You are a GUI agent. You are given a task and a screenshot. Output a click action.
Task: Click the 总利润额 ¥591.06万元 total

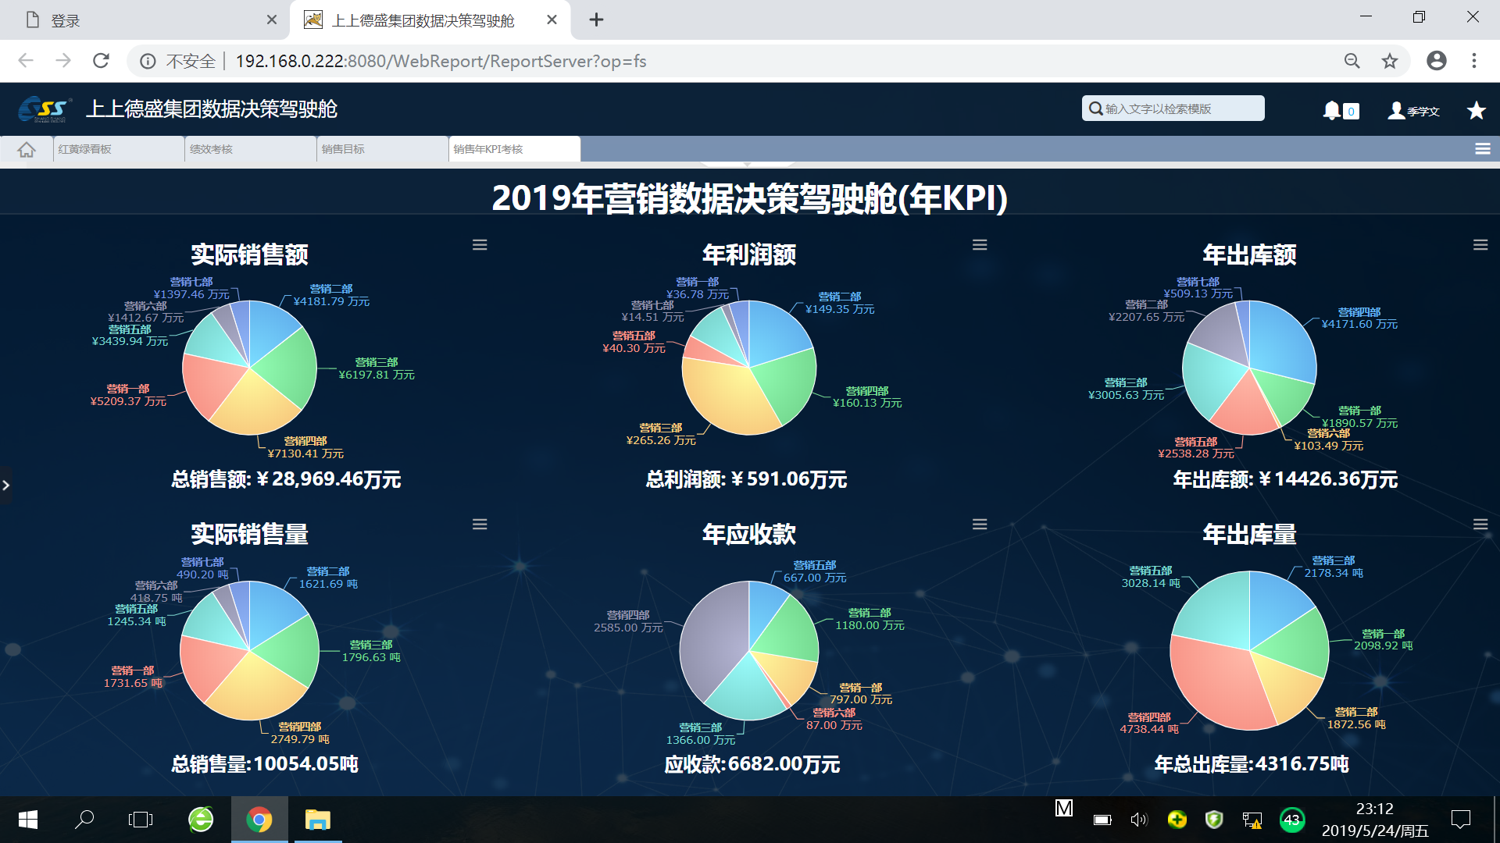click(746, 479)
